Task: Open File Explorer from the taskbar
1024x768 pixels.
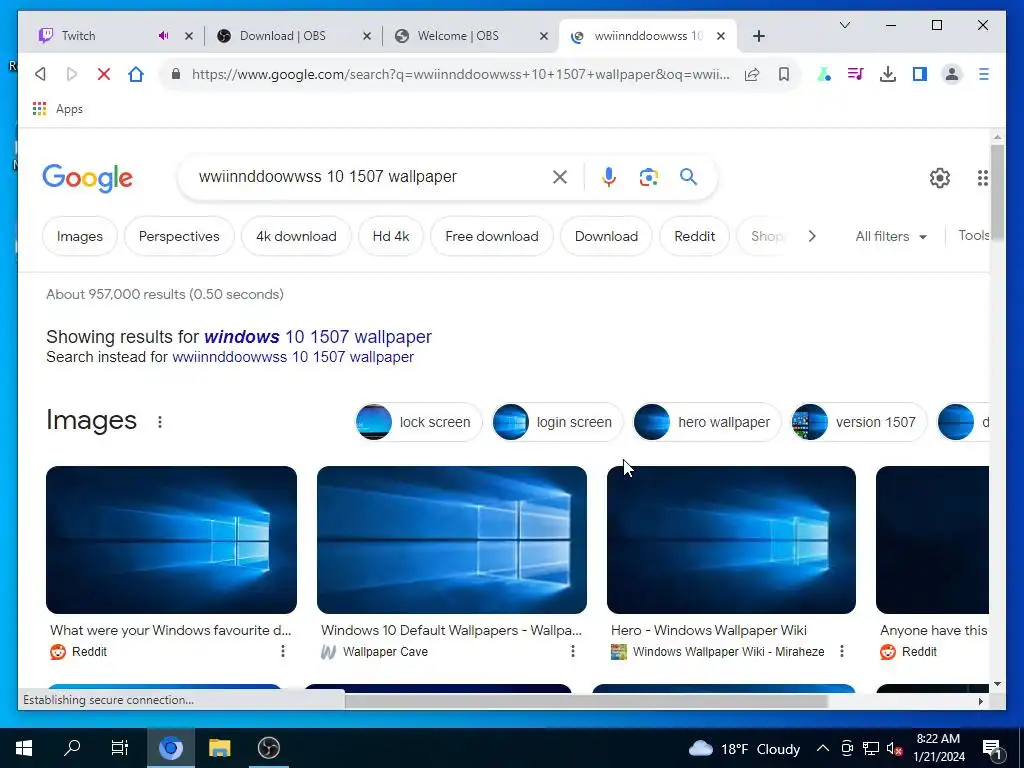Action: (x=219, y=748)
